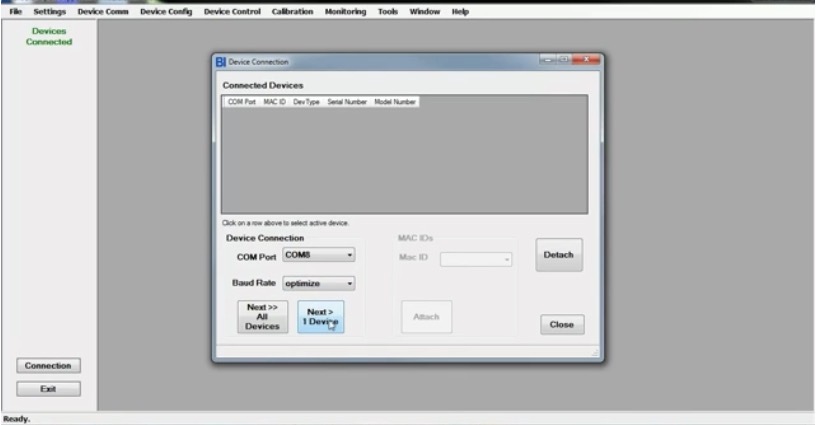818x425 pixels.
Task: Open the Device Control menu
Action: click(232, 11)
